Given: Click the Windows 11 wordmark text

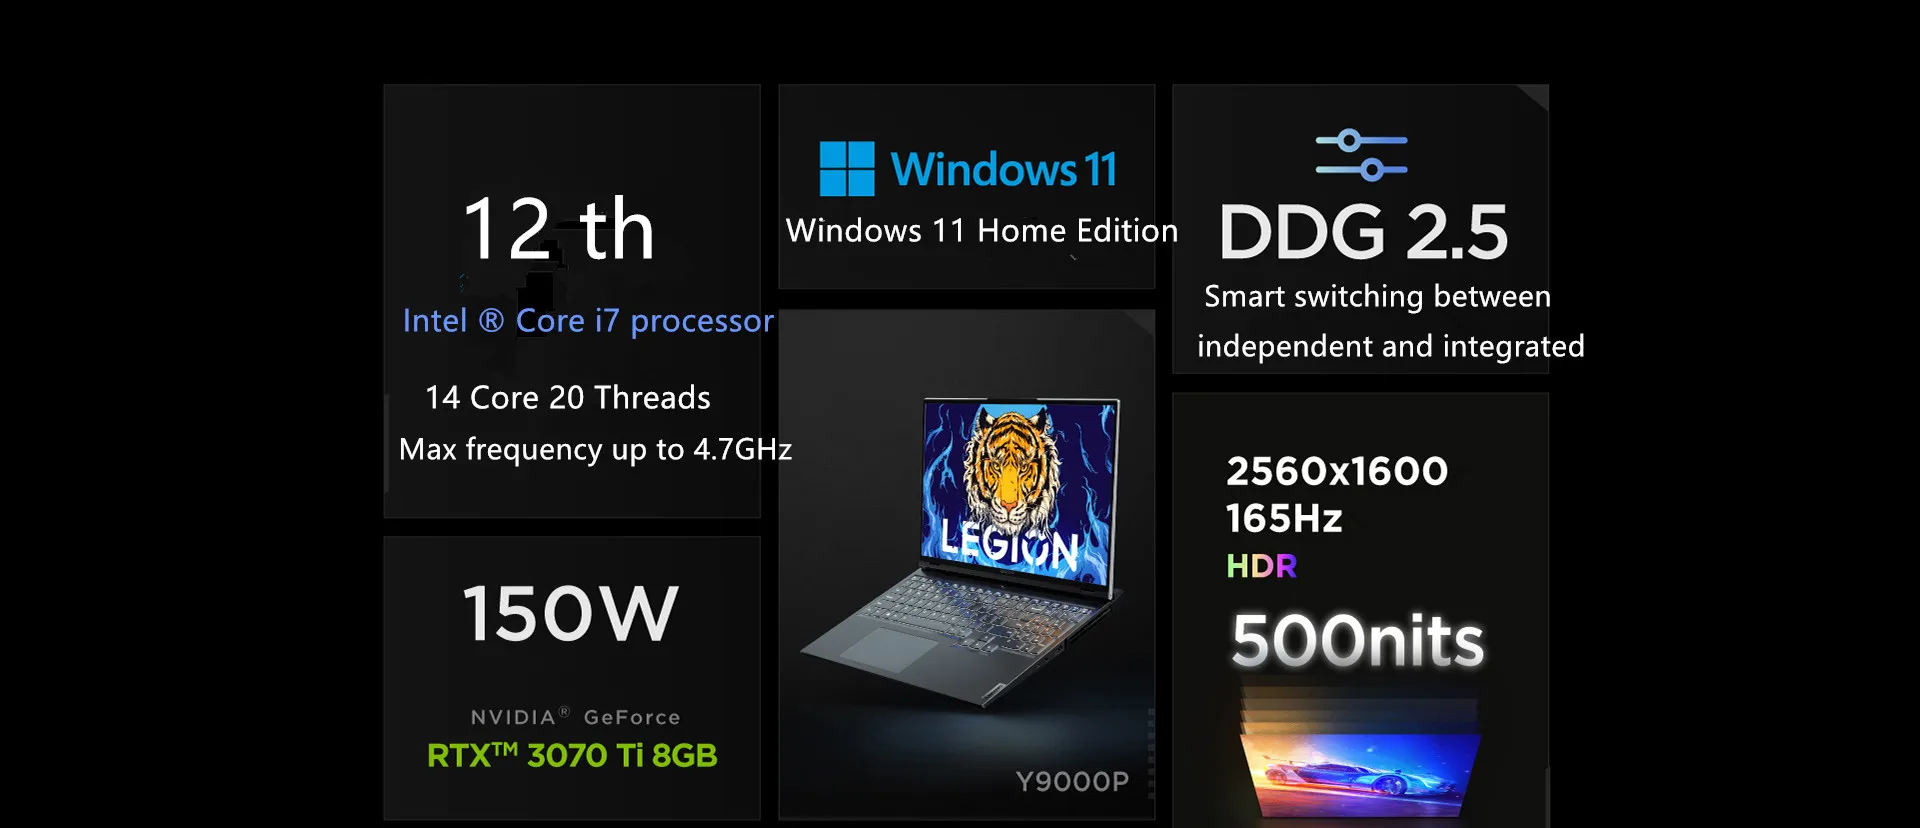Looking at the screenshot, I should click(x=1003, y=169).
